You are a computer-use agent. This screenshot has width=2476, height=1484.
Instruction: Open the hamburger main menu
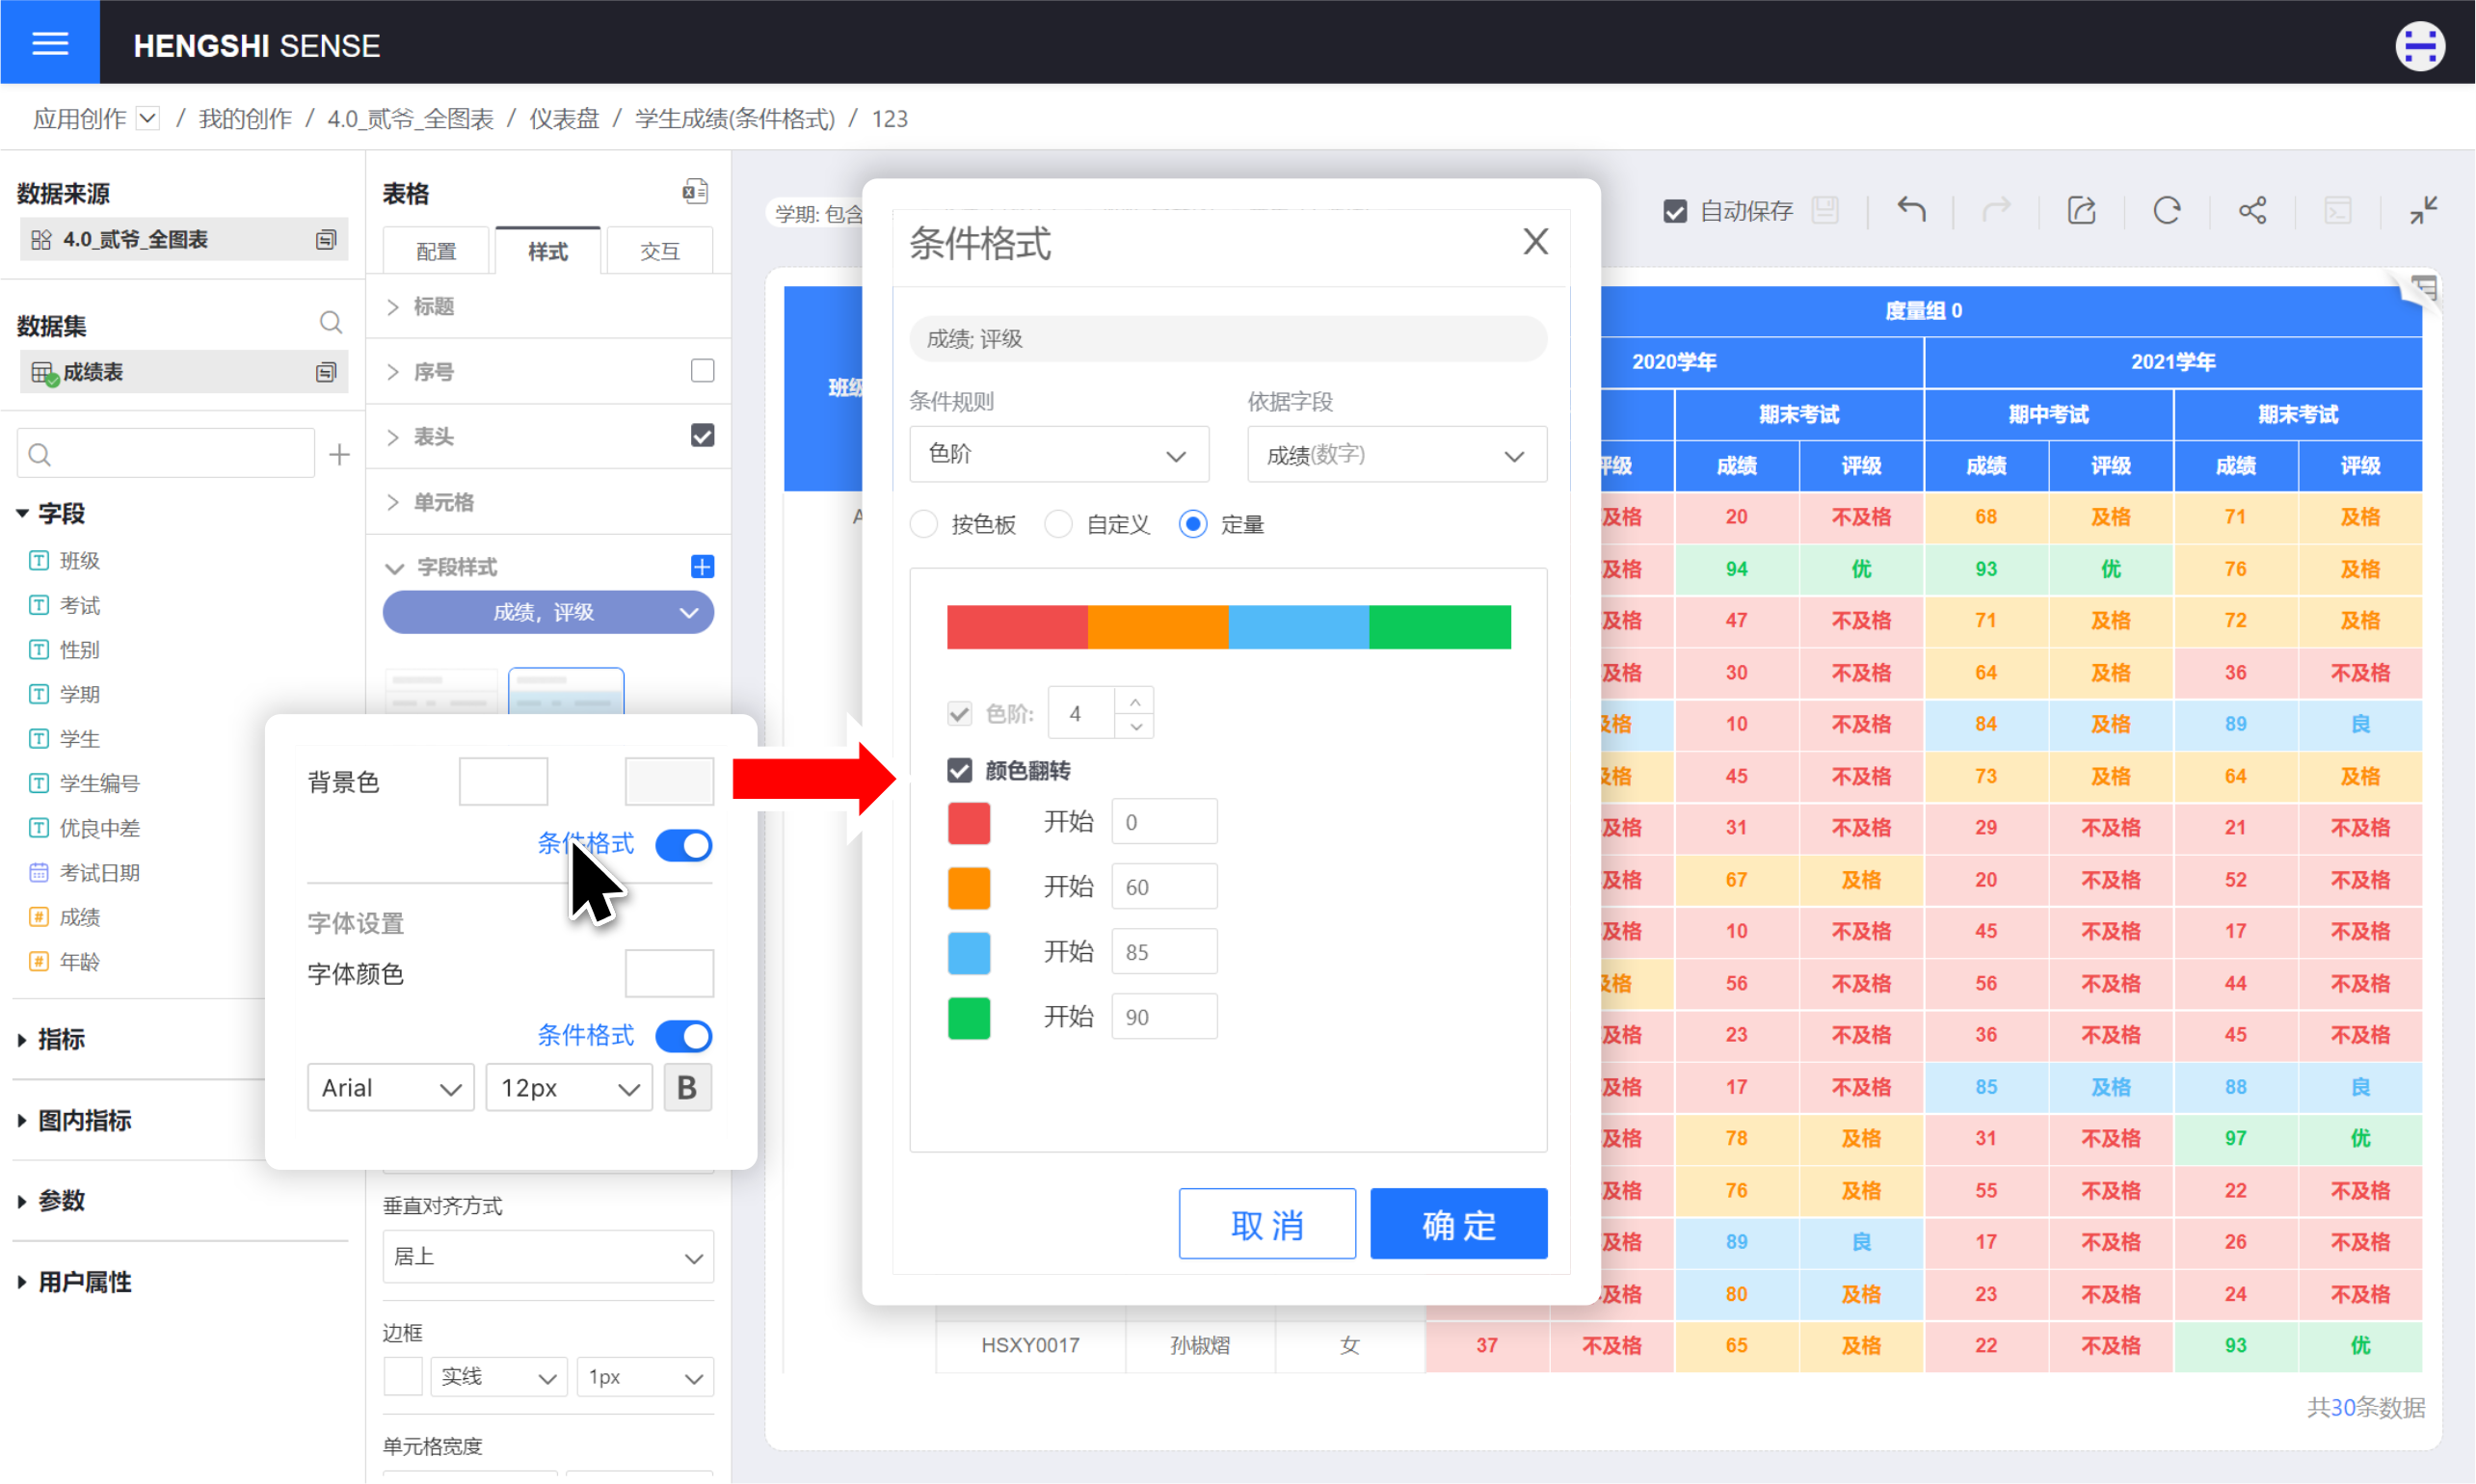coord(50,43)
